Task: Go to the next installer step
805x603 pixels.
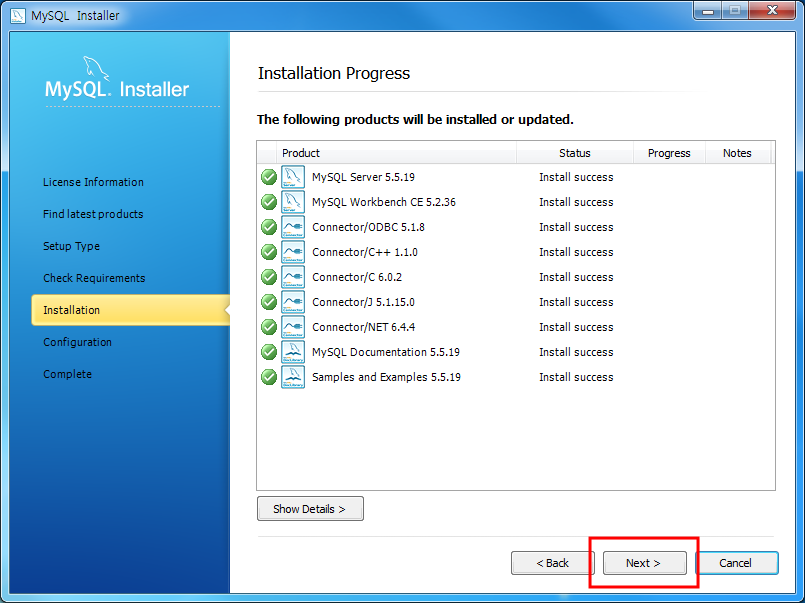Action: pyautogui.click(x=644, y=563)
